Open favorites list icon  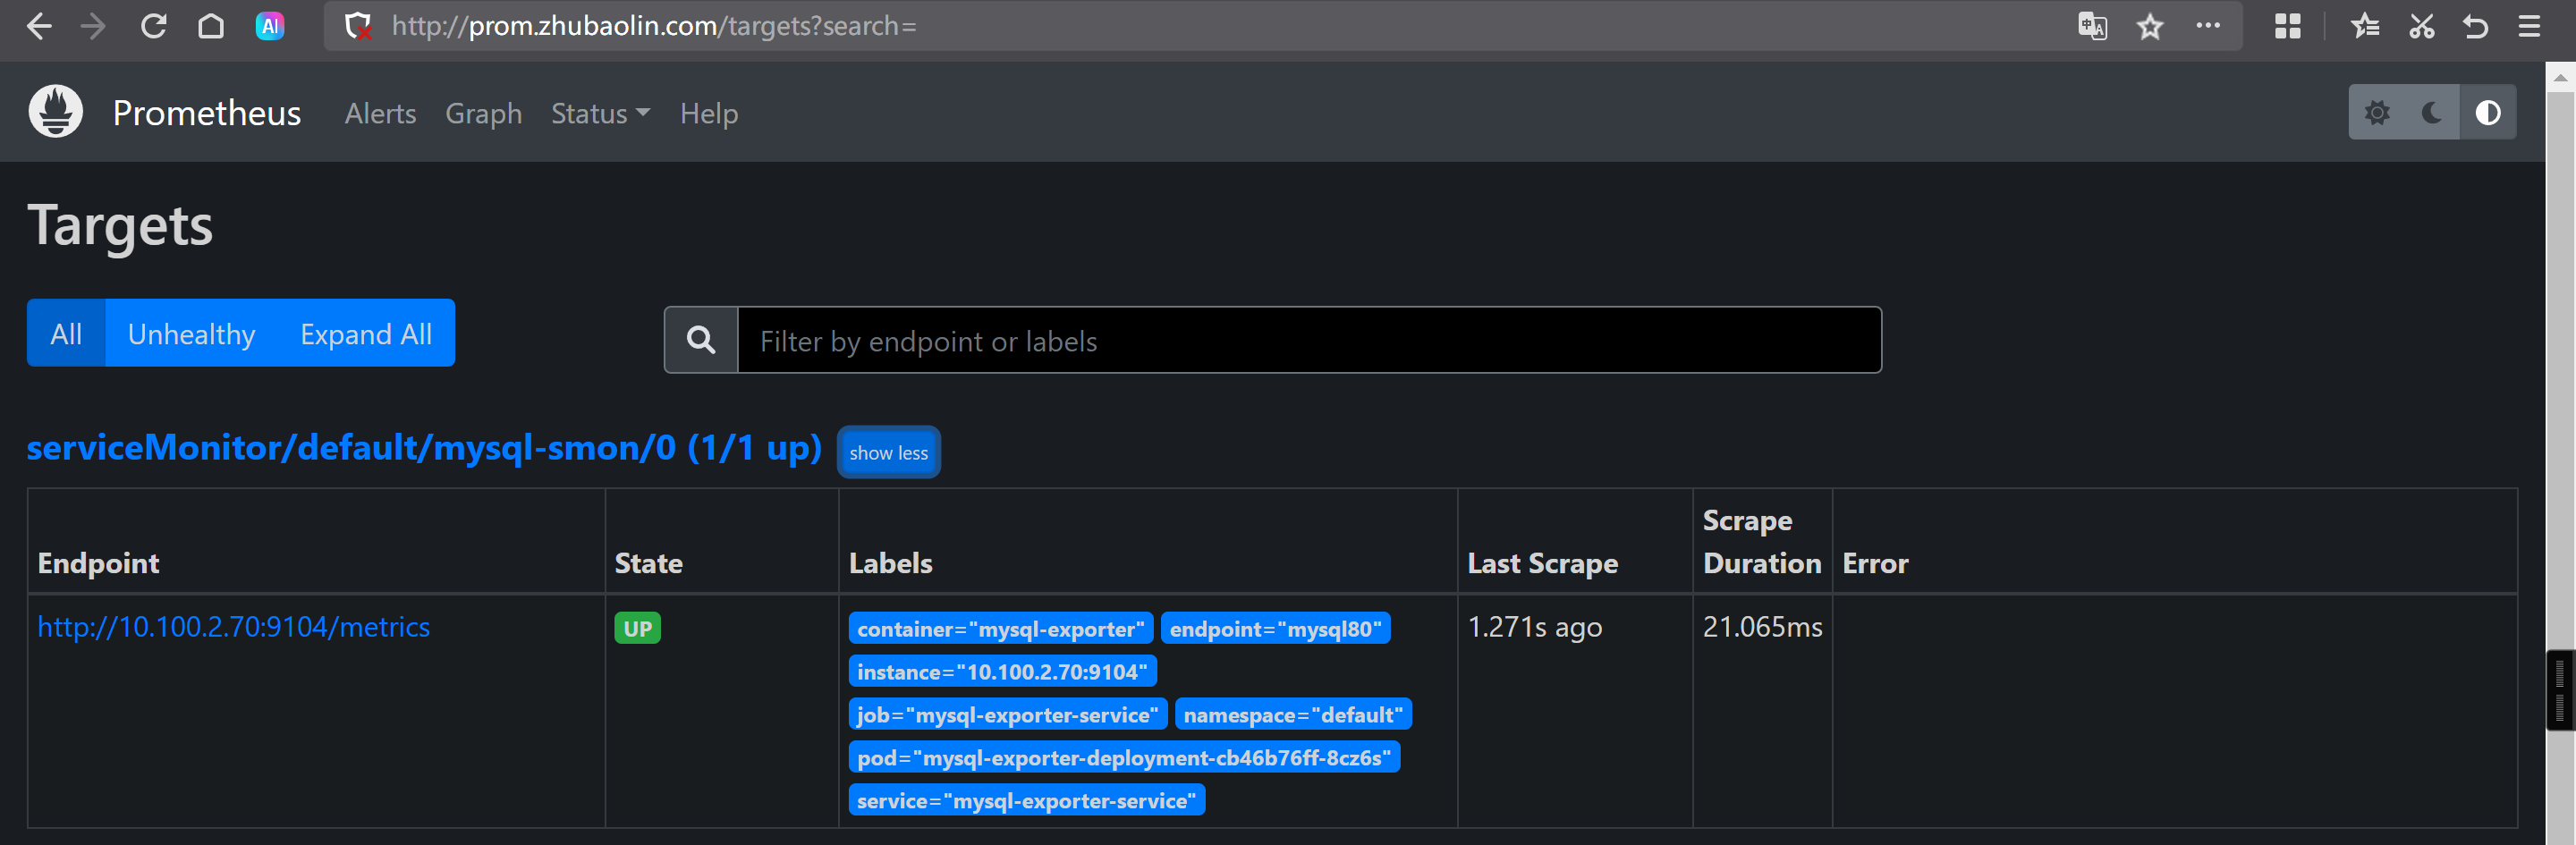click(2365, 26)
